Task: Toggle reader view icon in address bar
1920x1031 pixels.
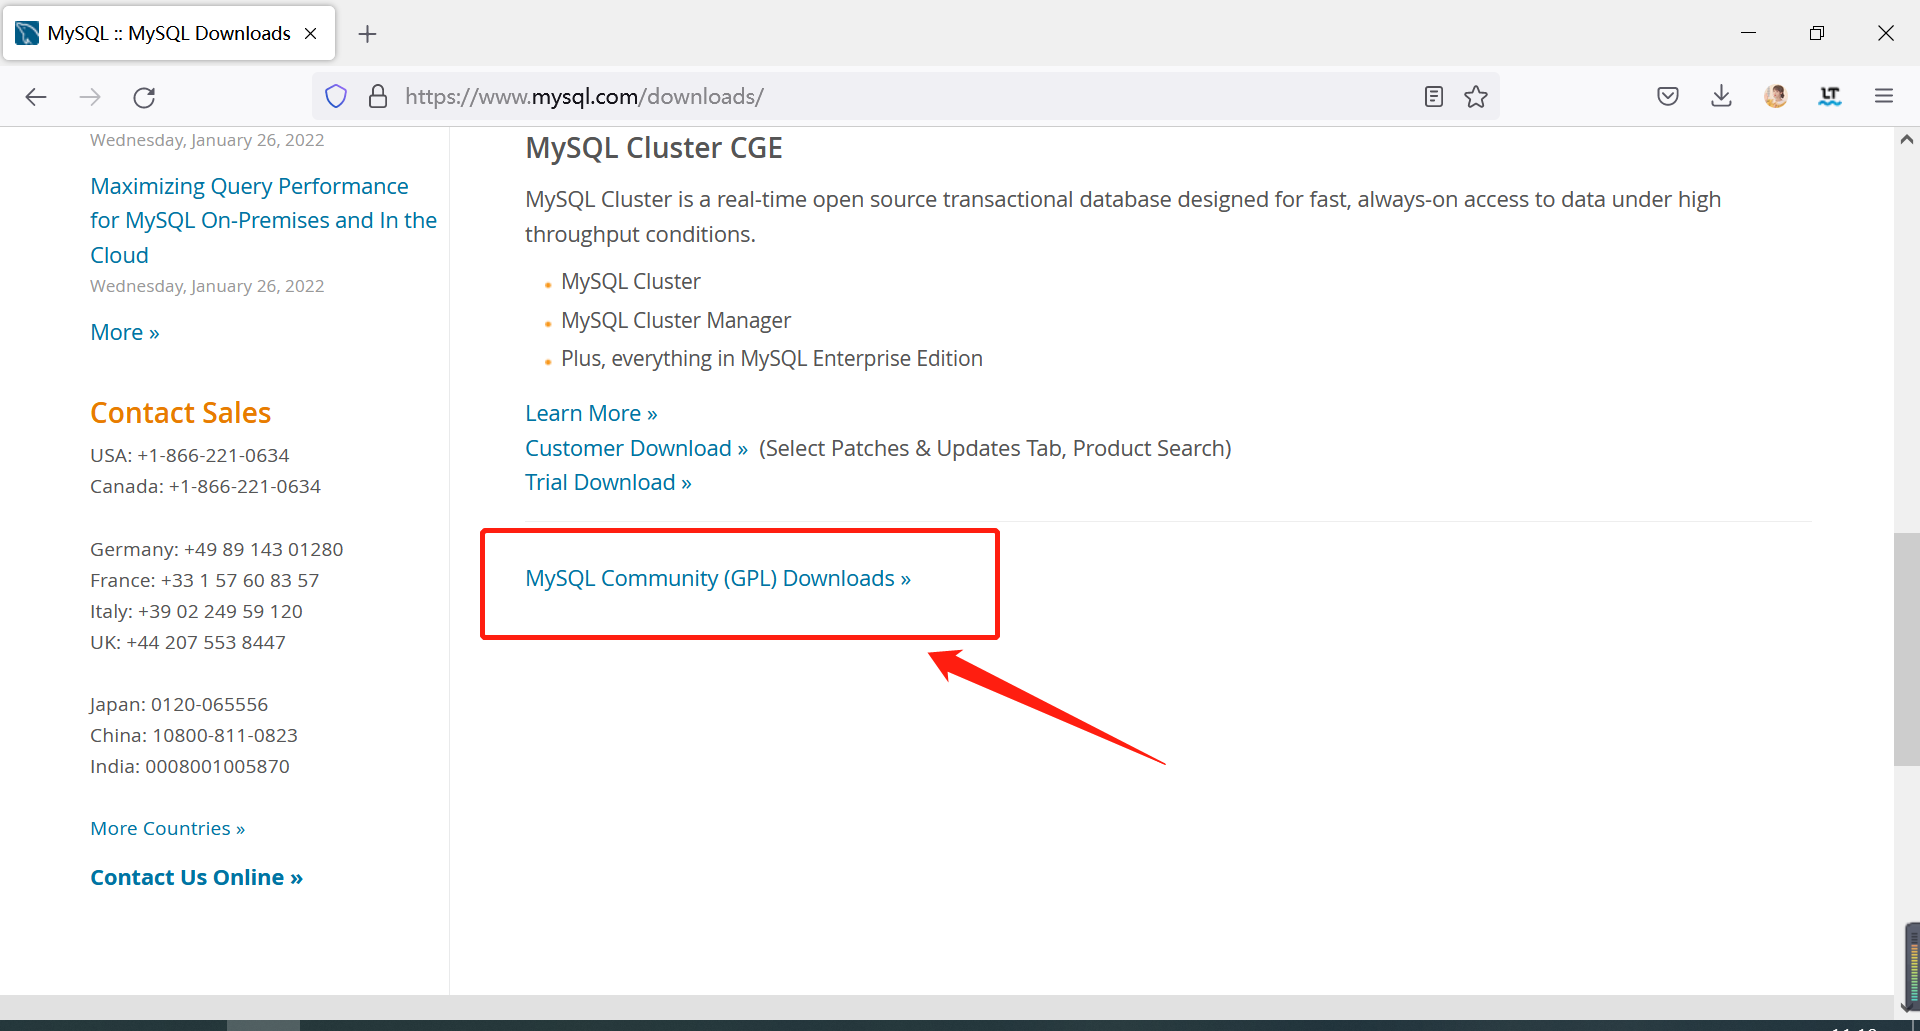Action: pyautogui.click(x=1434, y=97)
